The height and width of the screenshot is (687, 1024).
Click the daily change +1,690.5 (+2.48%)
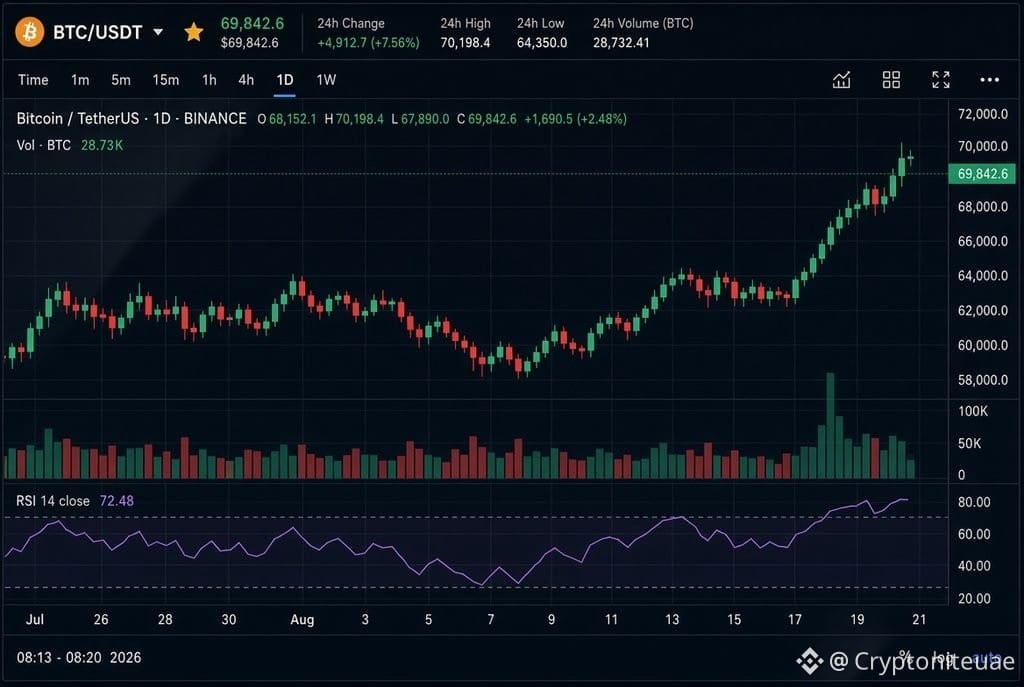click(575, 119)
